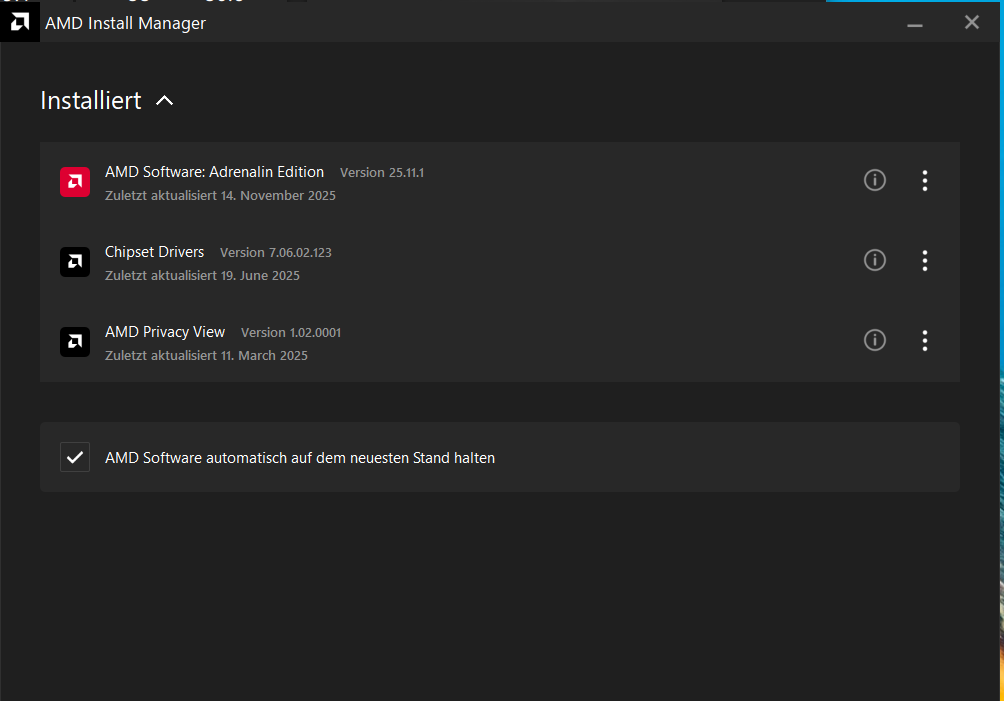Image resolution: width=1004 pixels, height=701 pixels.
Task: Open three-dot menu for Adrenalin Edition
Action: pyautogui.click(x=925, y=181)
